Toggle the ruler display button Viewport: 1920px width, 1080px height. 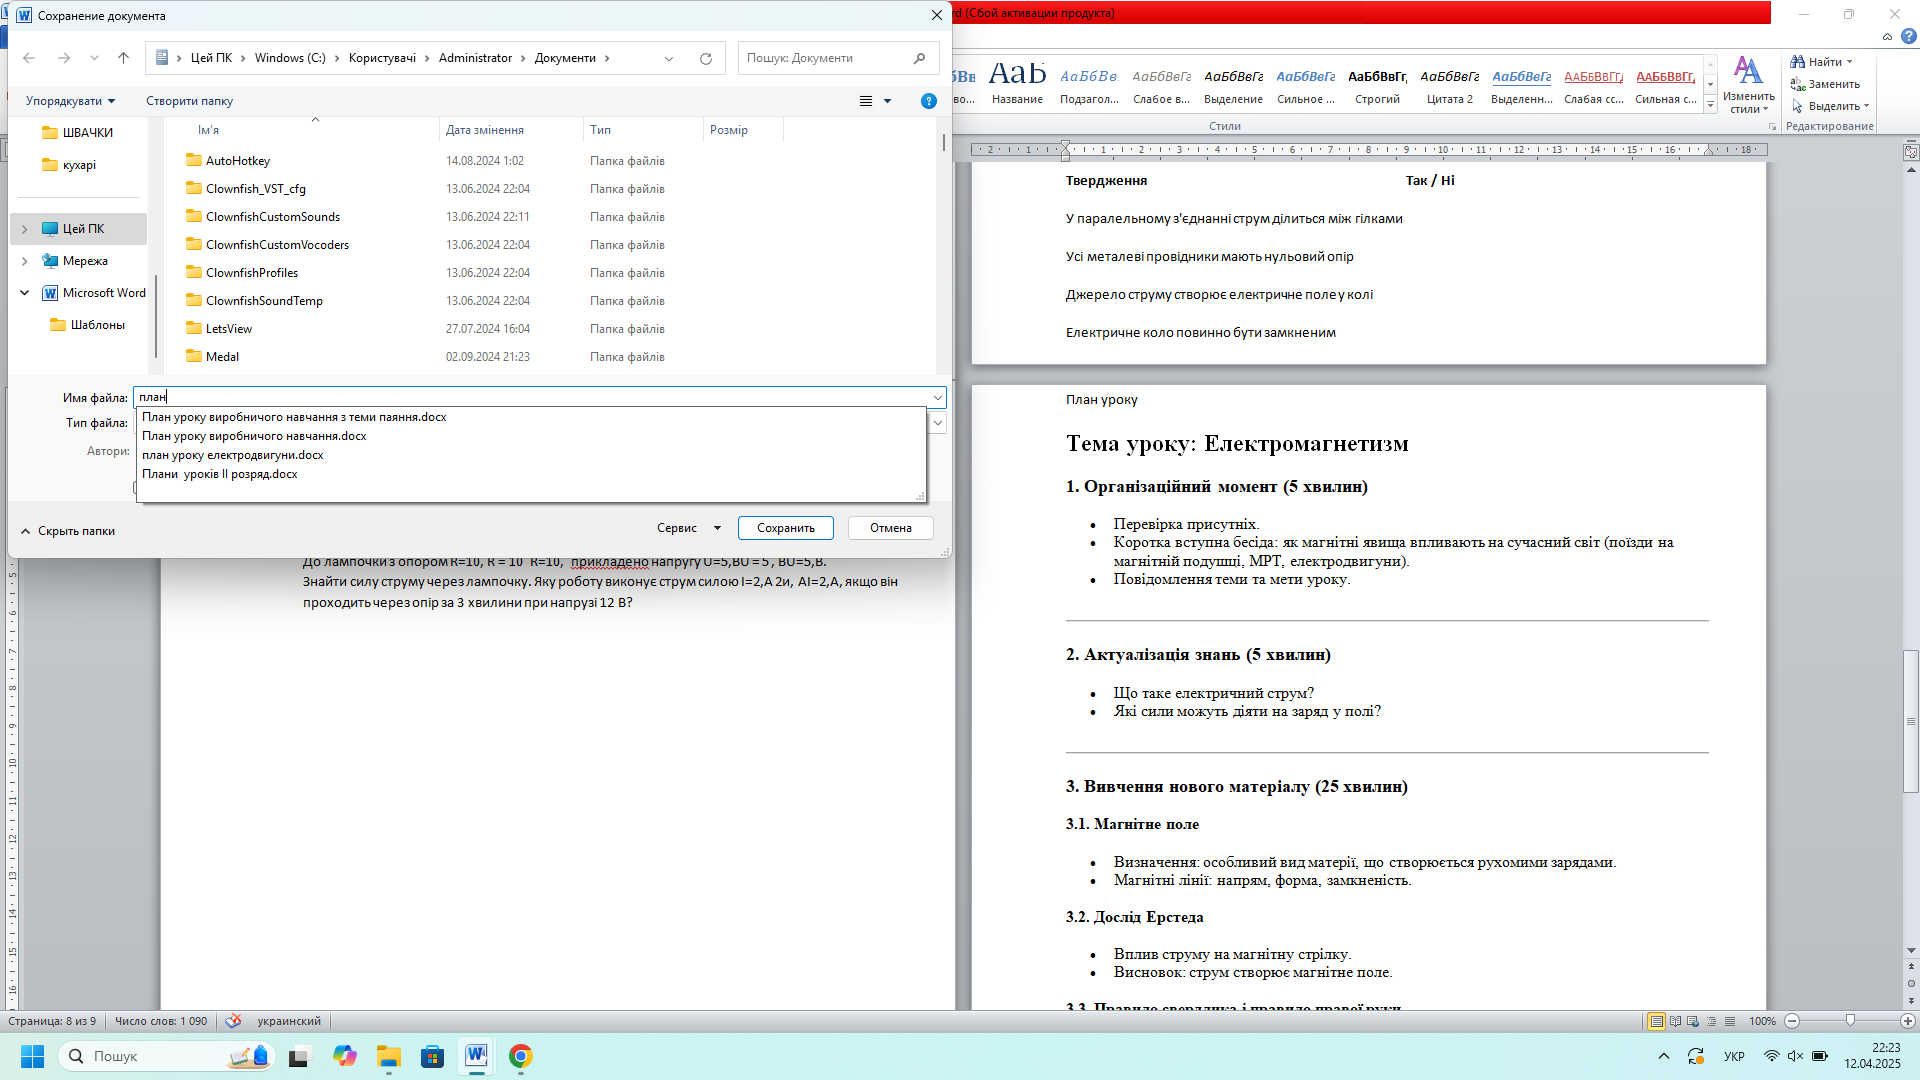point(1911,152)
